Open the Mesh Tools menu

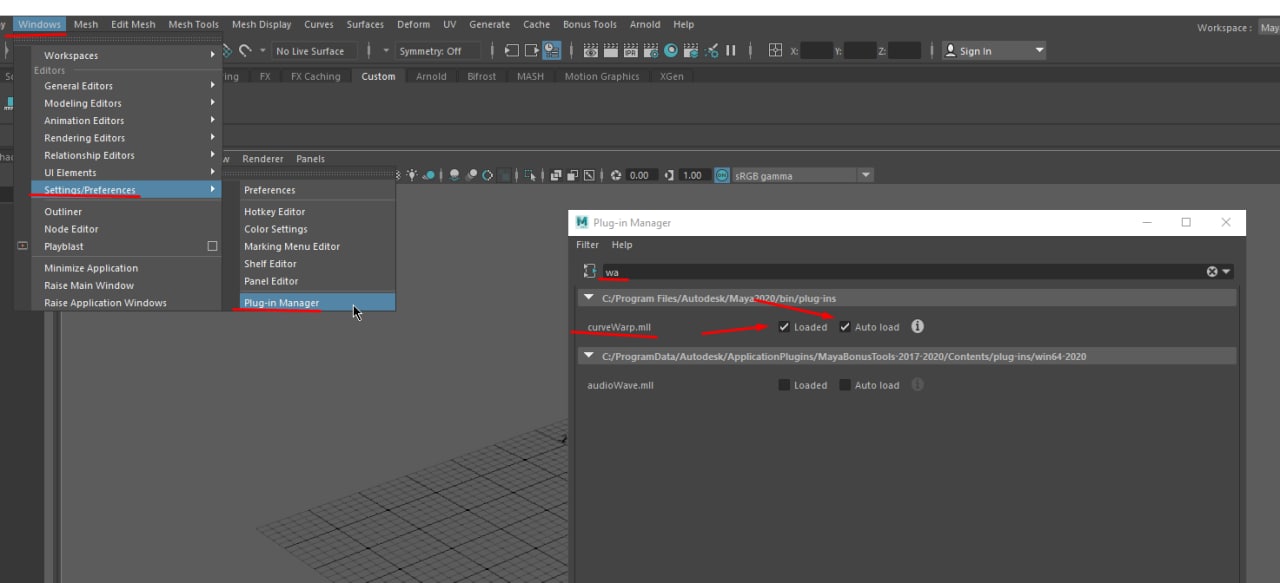(x=193, y=24)
